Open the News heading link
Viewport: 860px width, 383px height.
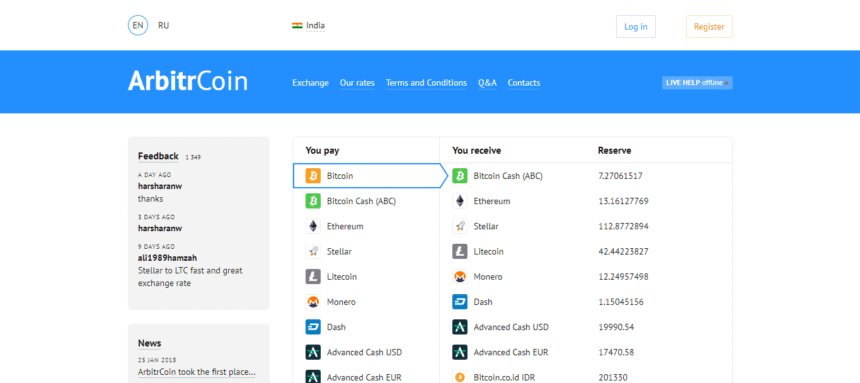point(149,343)
